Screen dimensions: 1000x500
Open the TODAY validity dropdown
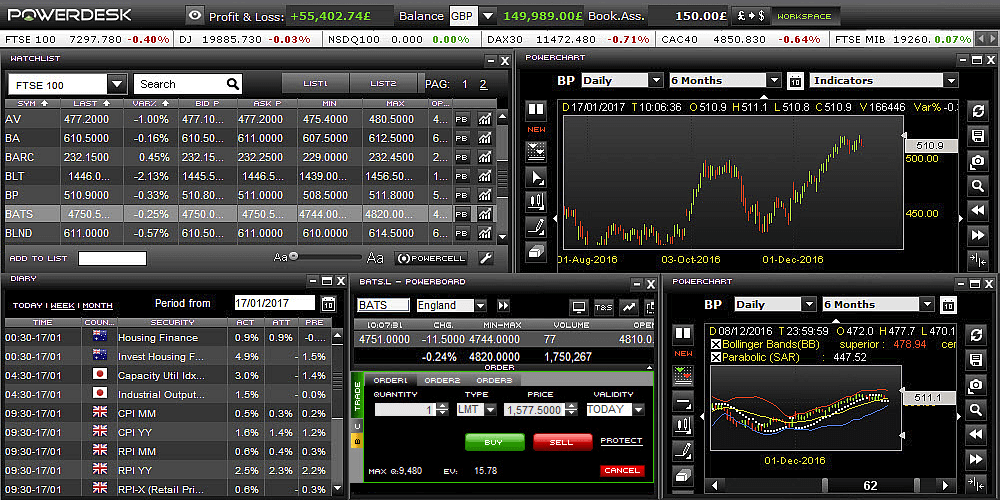click(x=638, y=409)
